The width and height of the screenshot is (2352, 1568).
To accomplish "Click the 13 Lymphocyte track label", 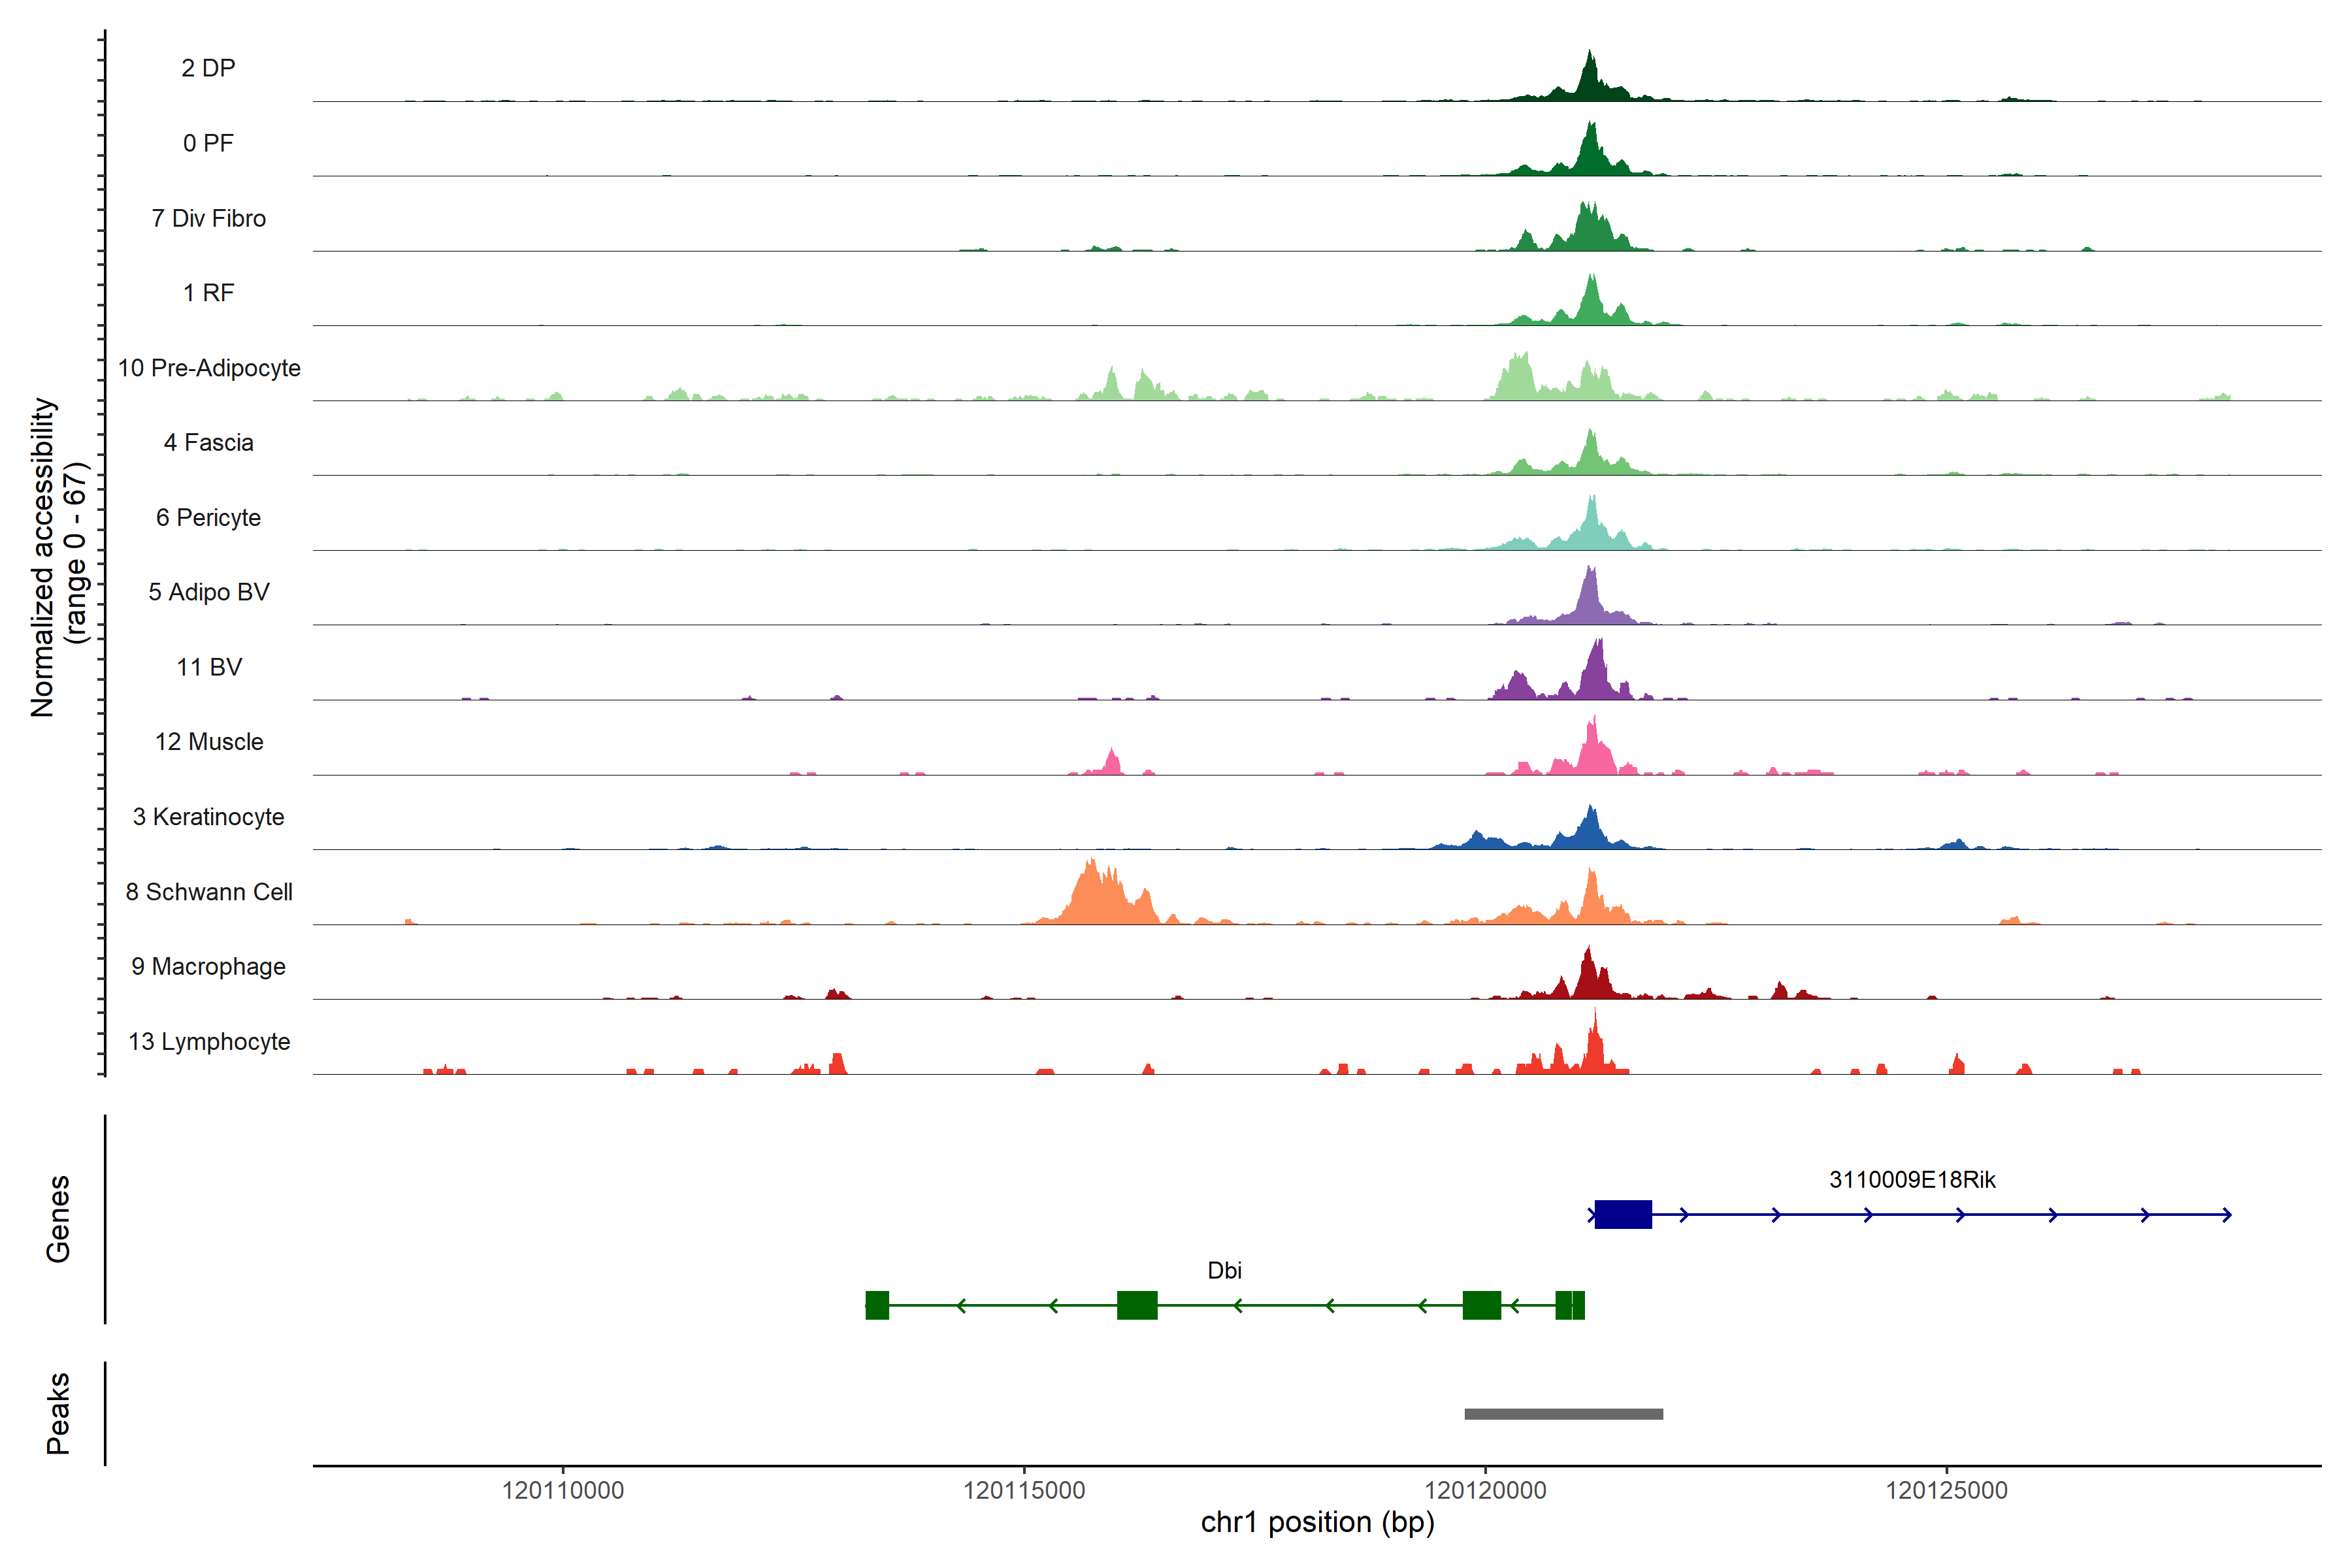I will pyautogui.click(x=209, y=1042).
